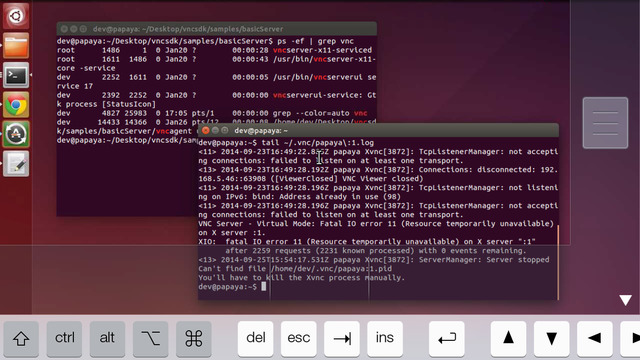Focus the dev@papaya: ~ terminal title bar
The image size is (640, 360).
pos(378,131)
